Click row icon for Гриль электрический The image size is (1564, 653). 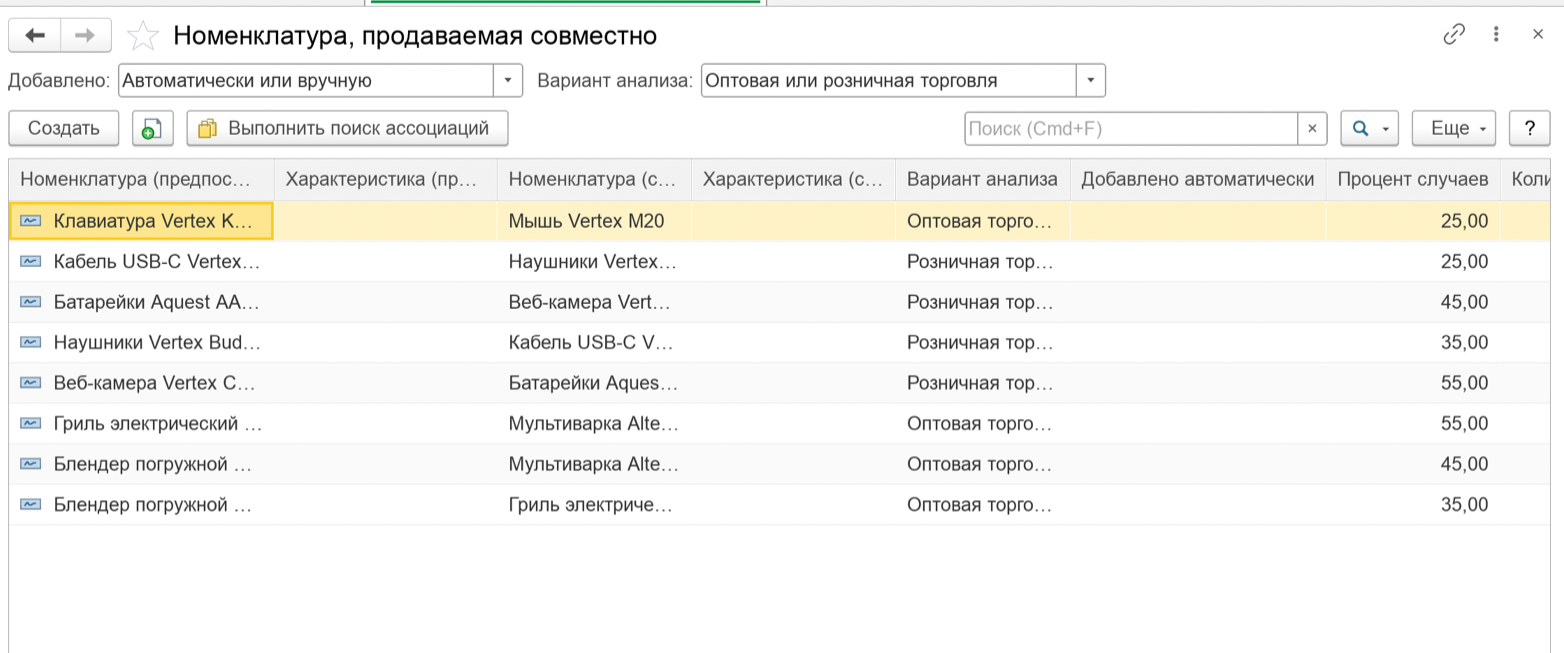pos(31,424)
